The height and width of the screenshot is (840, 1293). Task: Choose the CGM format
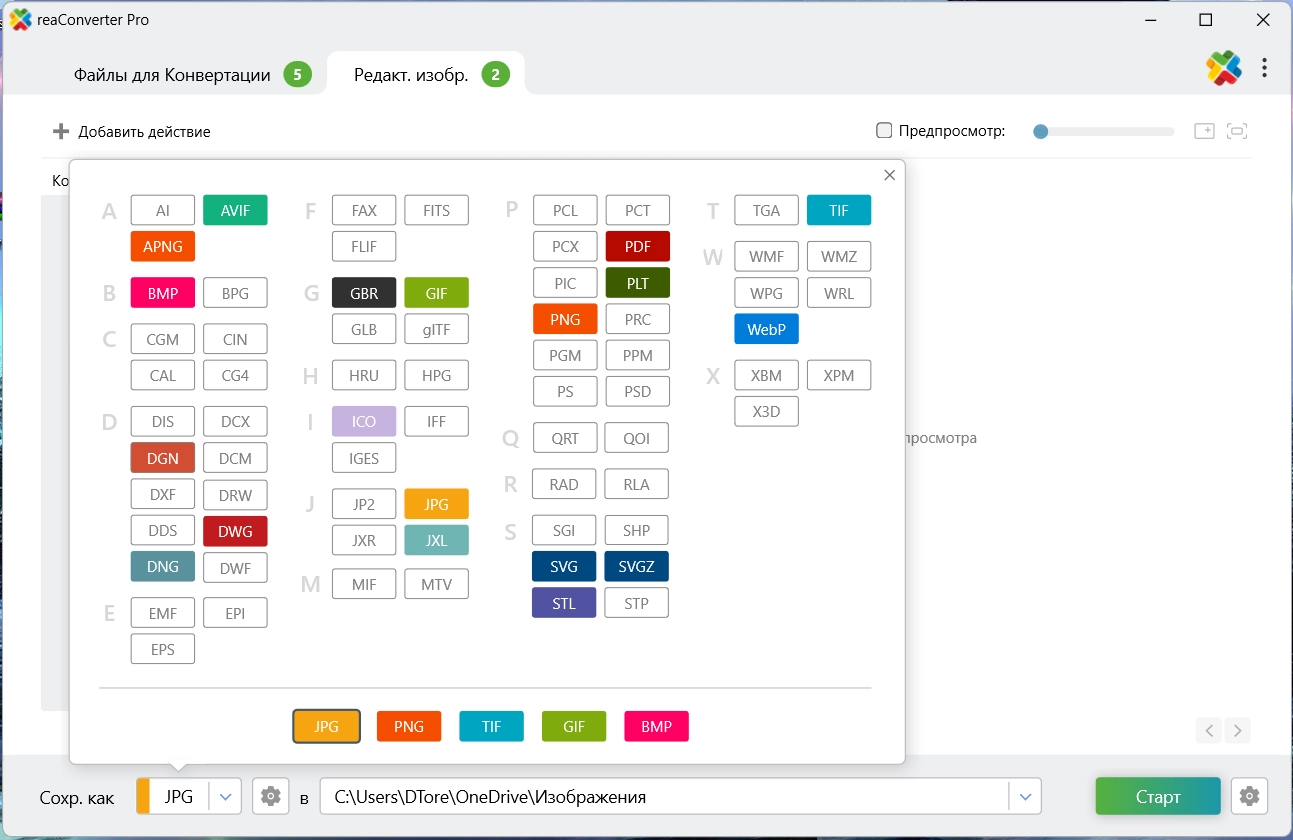tap(163, 339)
